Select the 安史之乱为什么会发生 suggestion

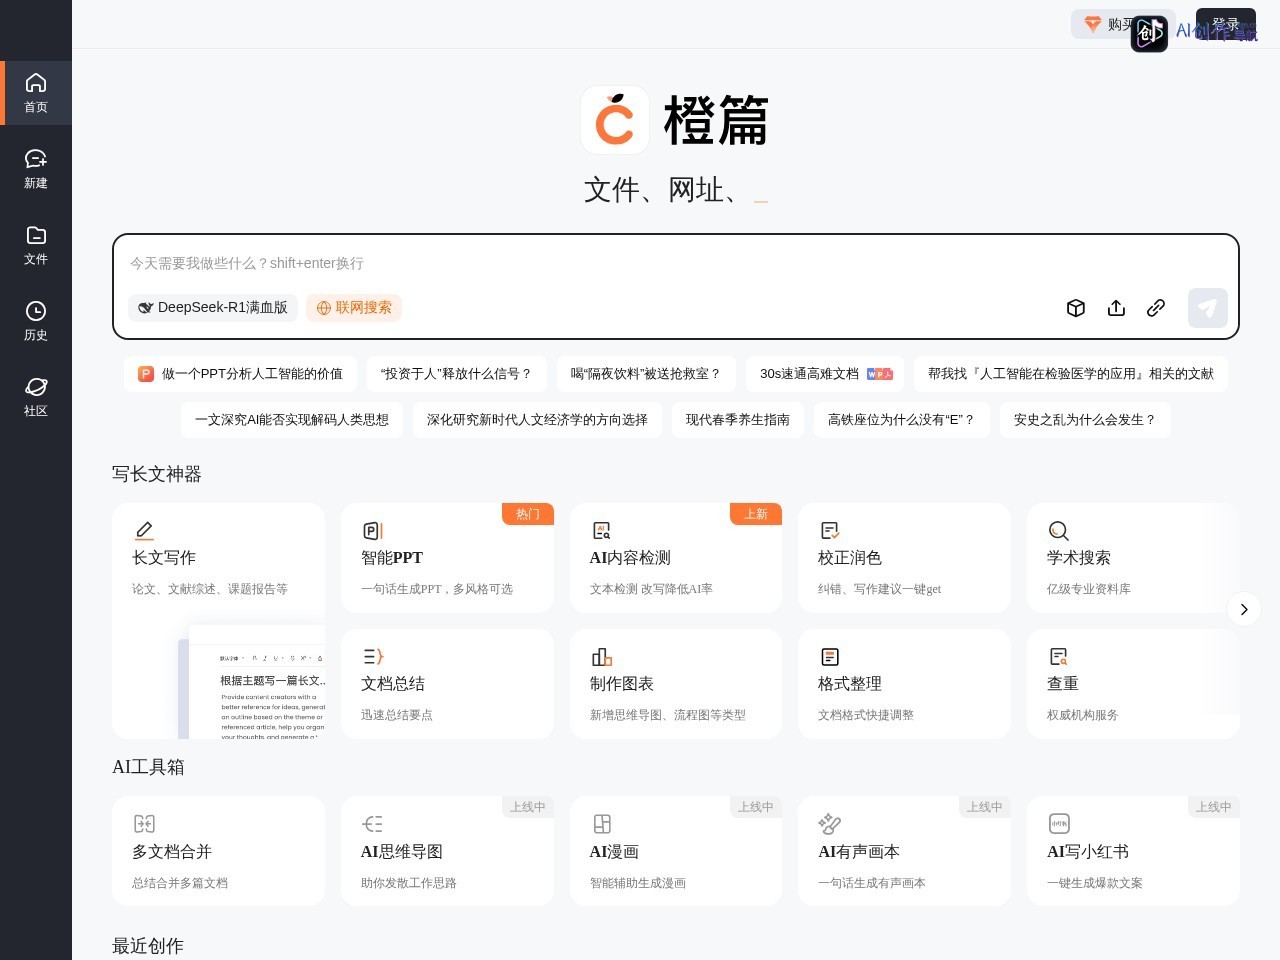[1085, 420]
